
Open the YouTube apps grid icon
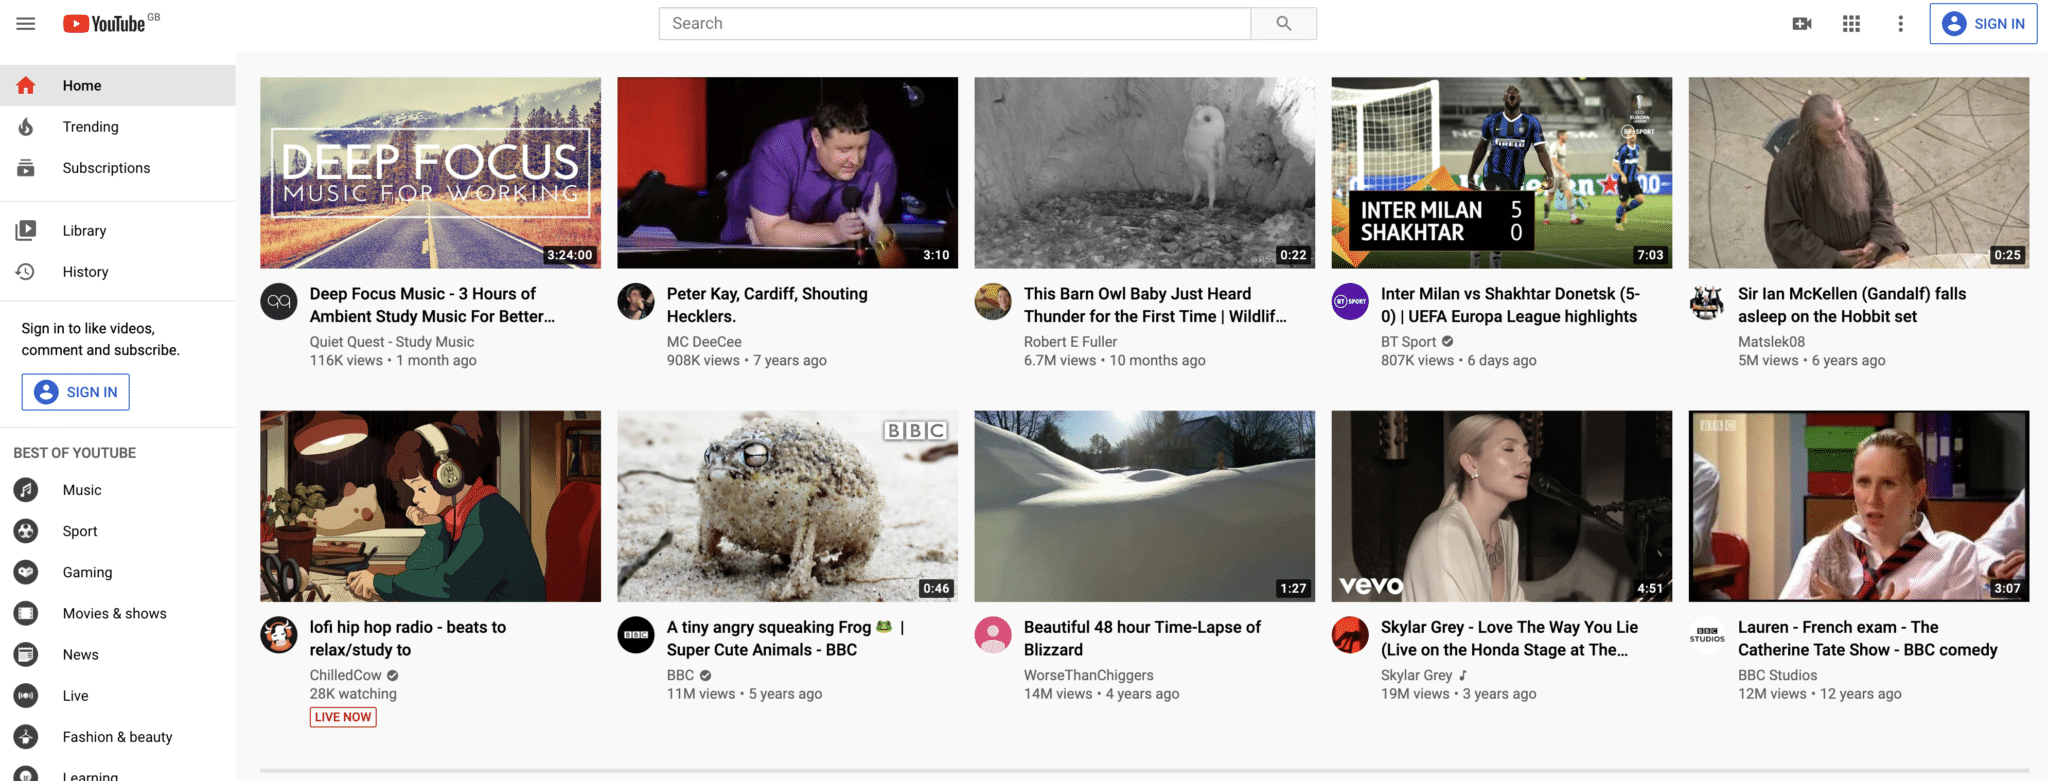pos(1851,23)
